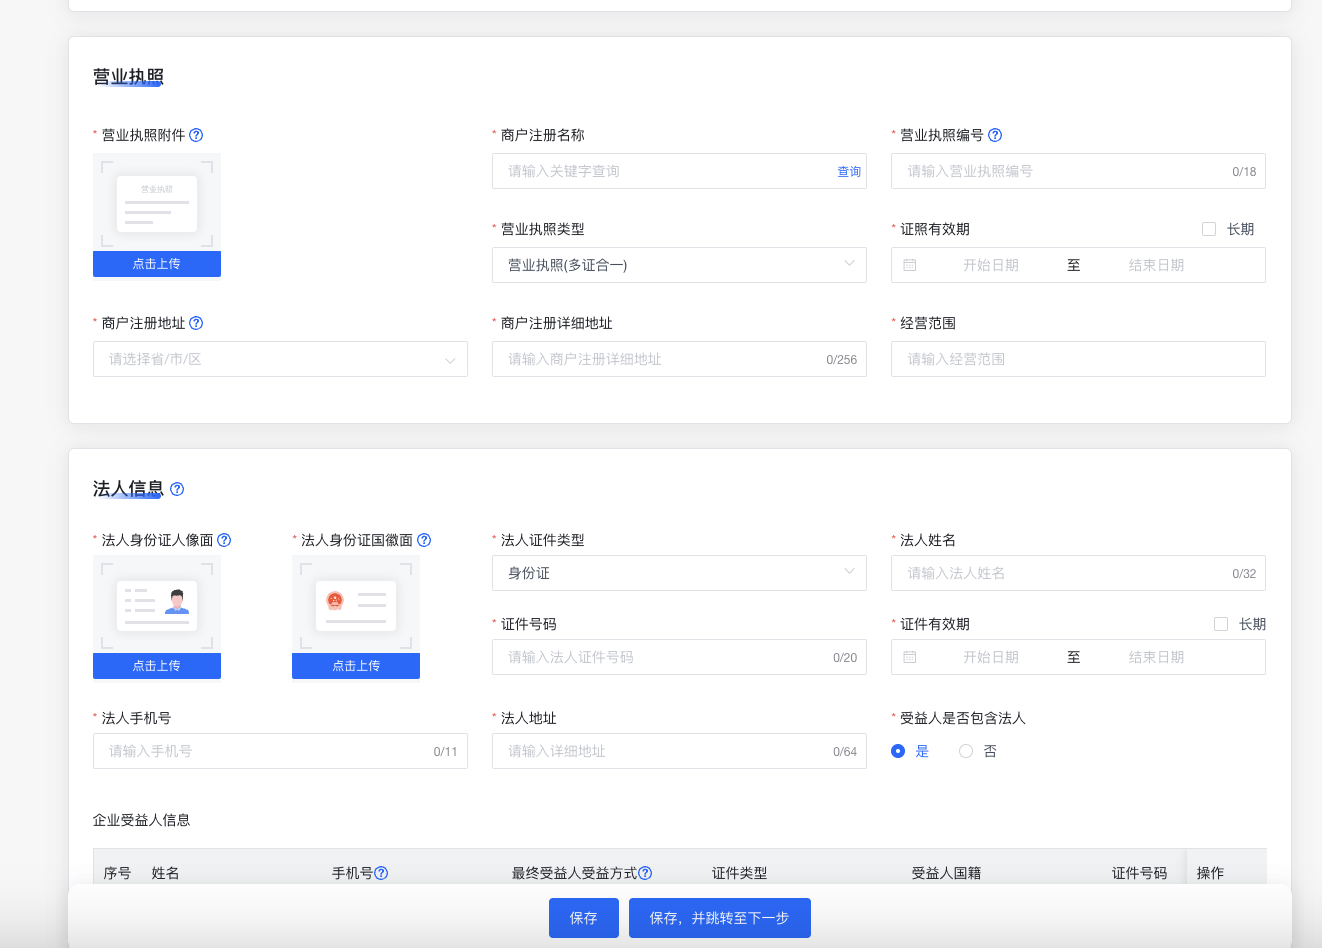
Task: Click help icon by 最终受益人受益方式 column
Action: (645, 873)
